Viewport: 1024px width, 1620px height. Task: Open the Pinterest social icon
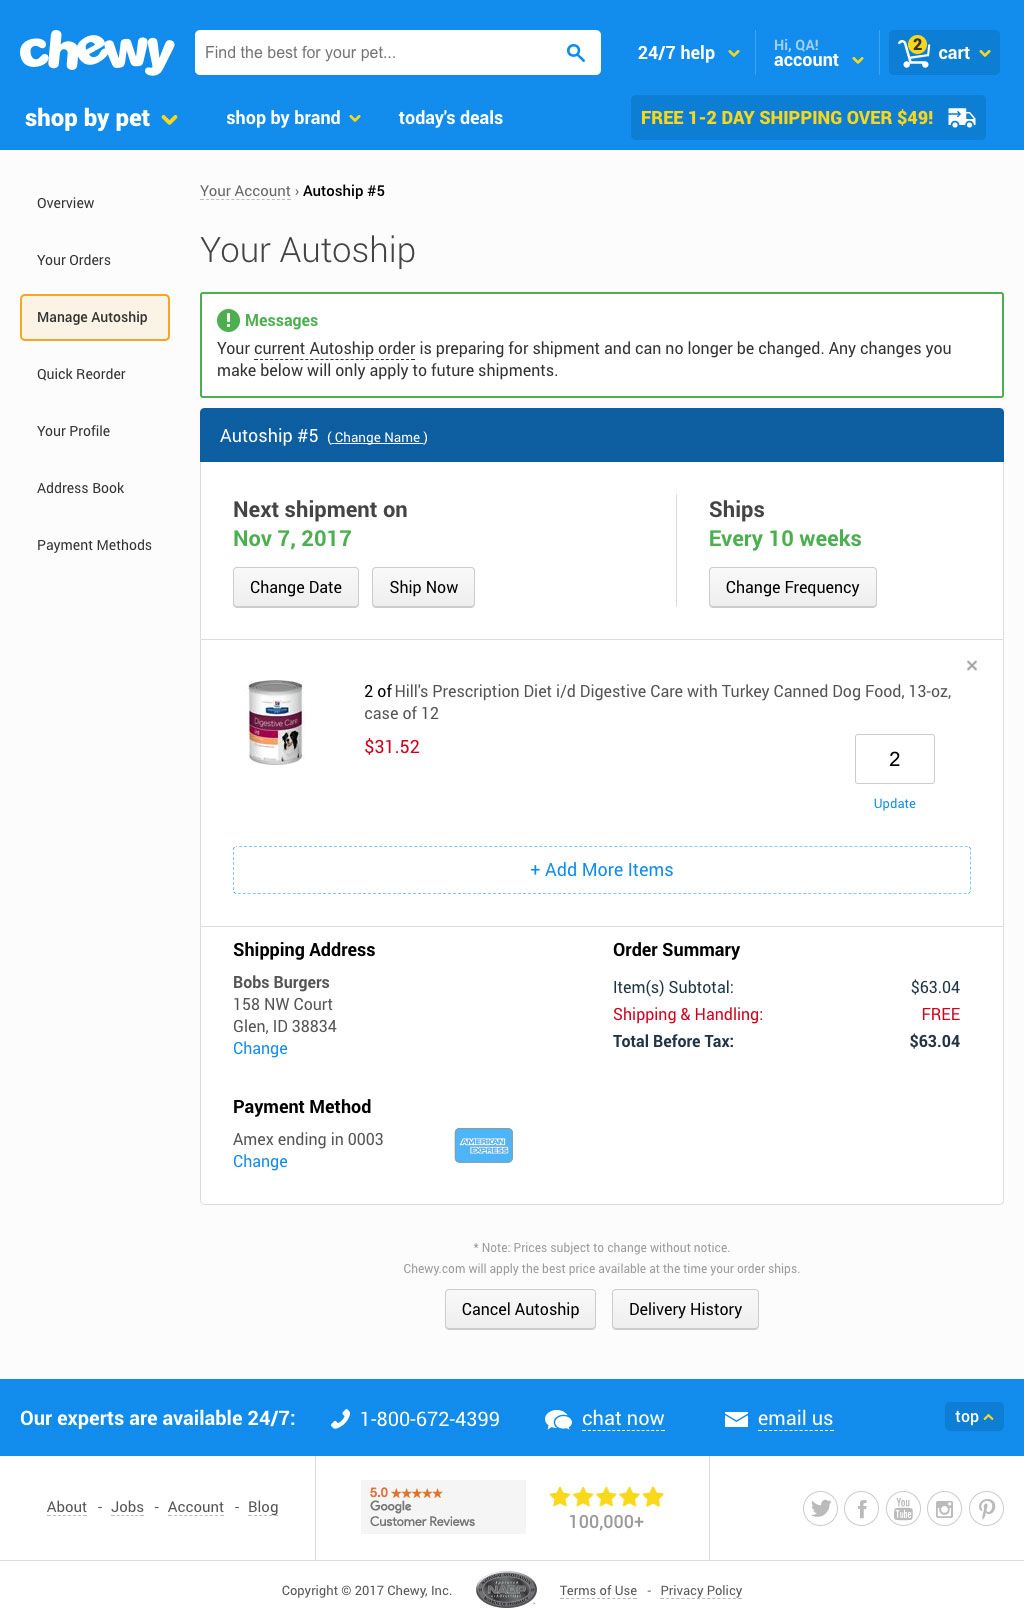(x=986, y=1508)
